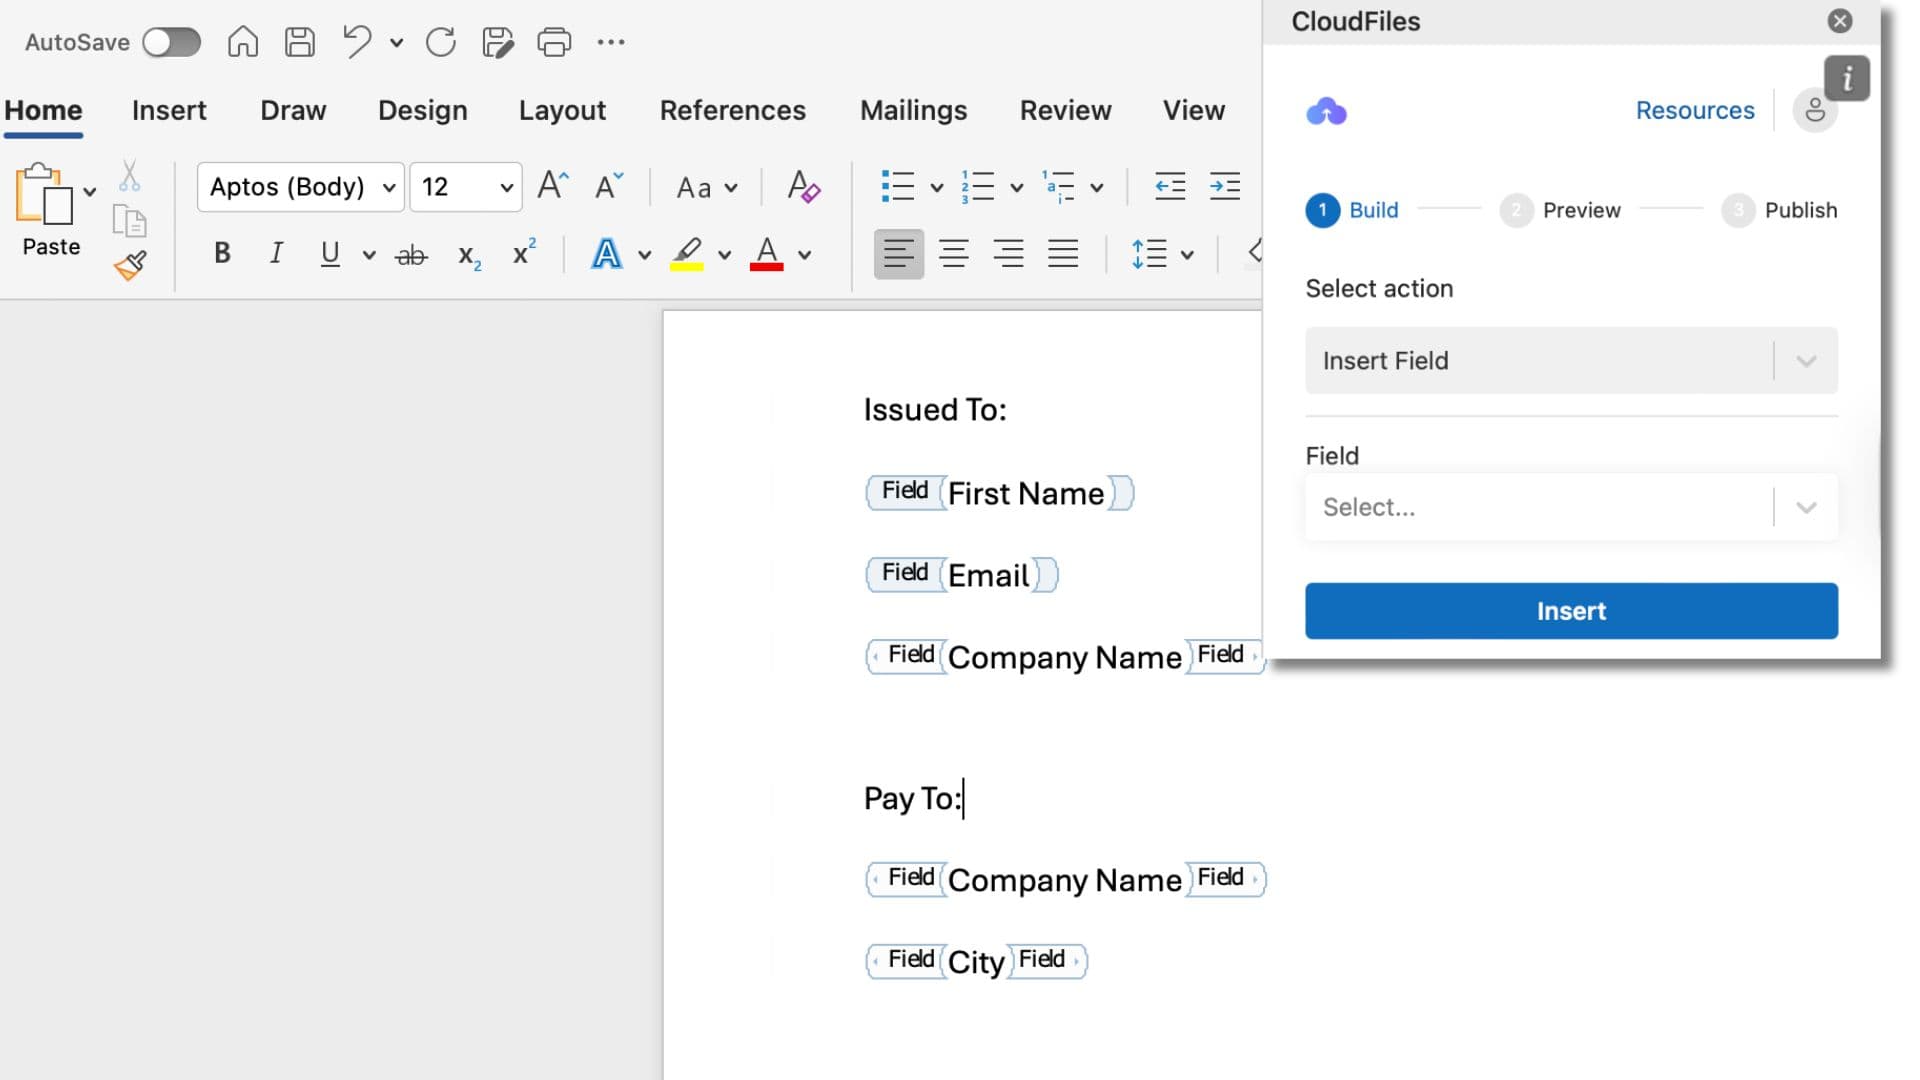
Task: Cut selection using the scissors icon
Action: (130, 175)
